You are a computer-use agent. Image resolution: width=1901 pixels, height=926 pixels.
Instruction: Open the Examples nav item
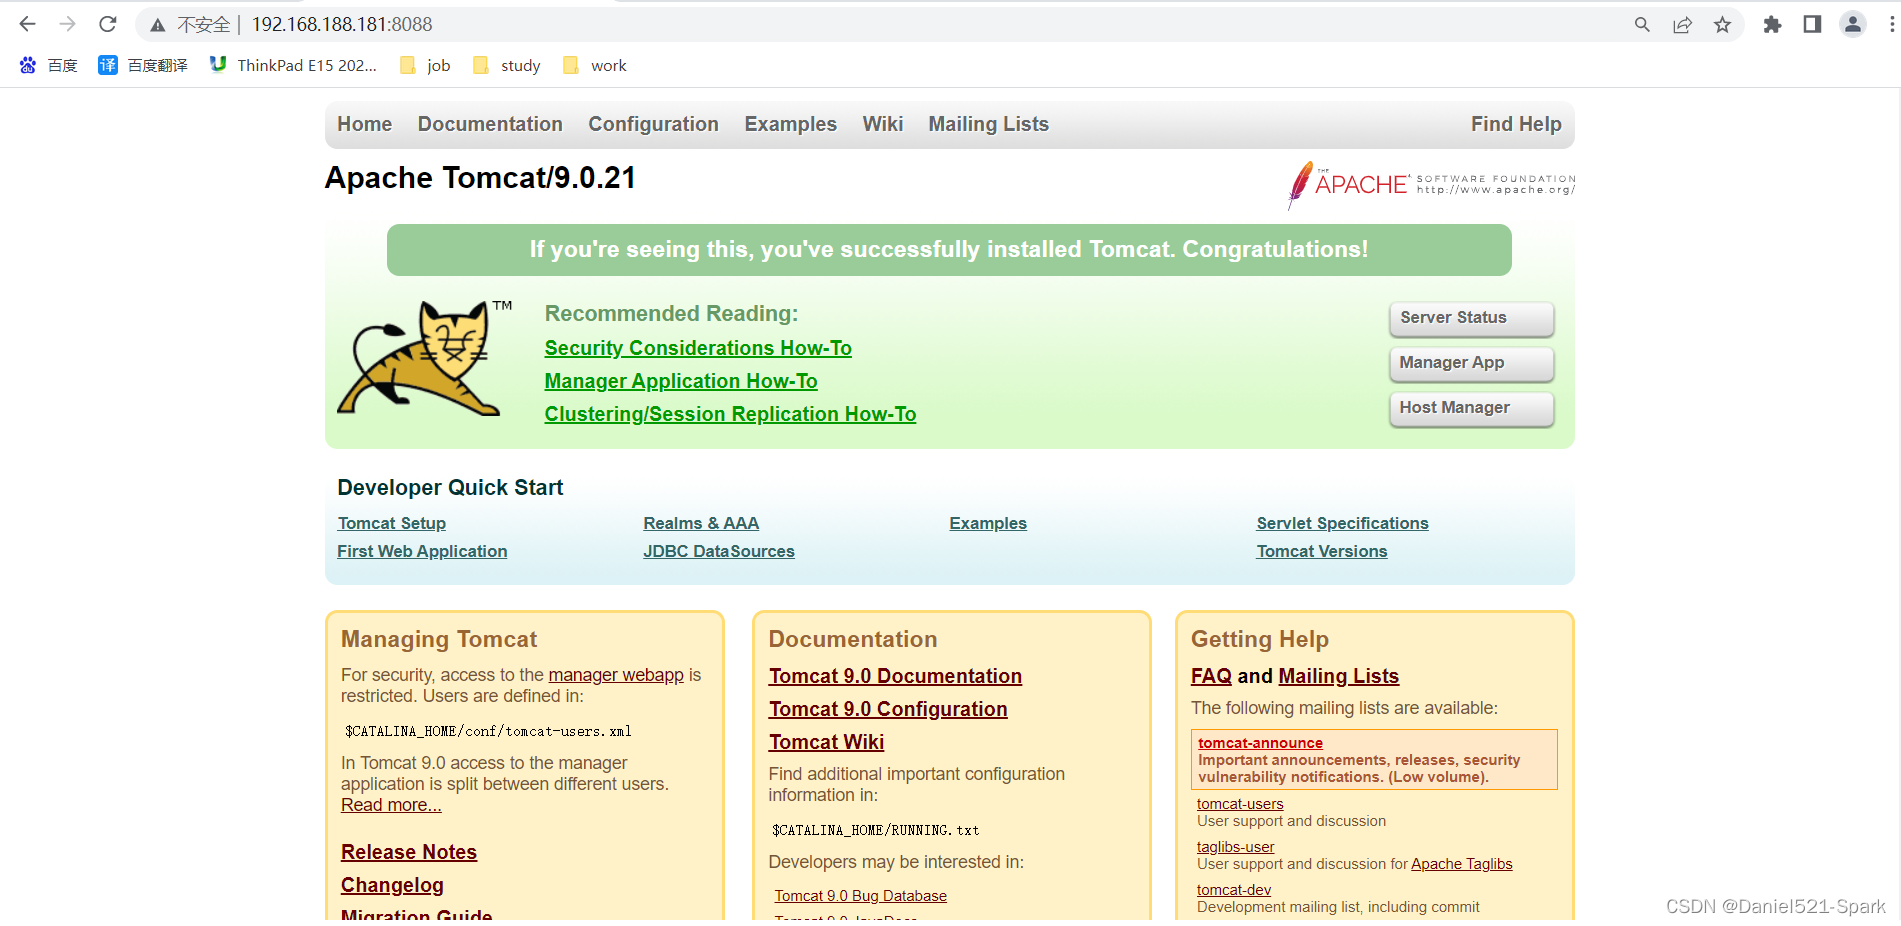pos(790,124)
